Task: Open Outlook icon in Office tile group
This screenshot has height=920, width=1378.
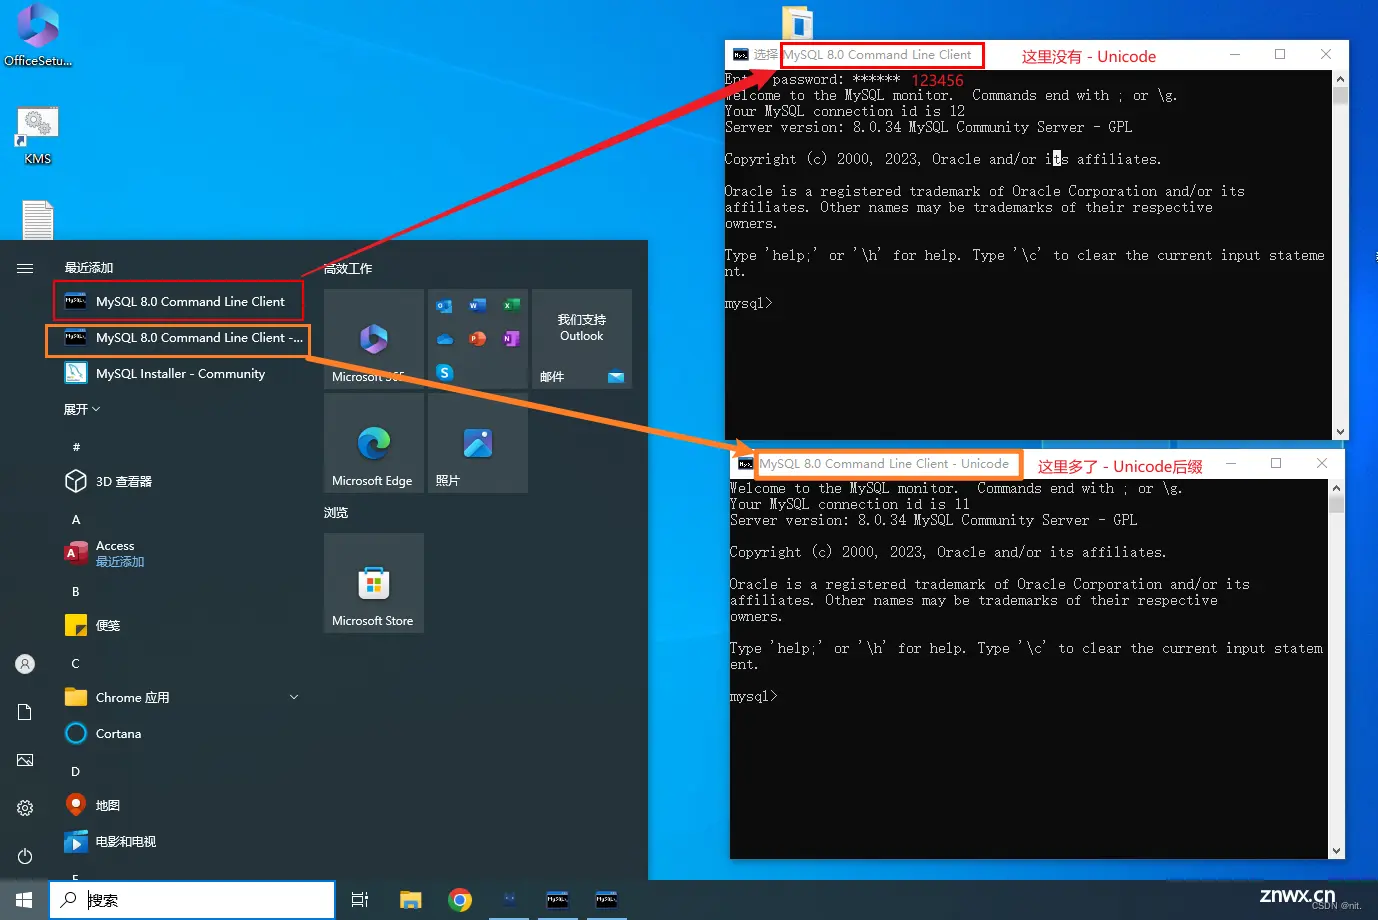Action: coord(445,306)
